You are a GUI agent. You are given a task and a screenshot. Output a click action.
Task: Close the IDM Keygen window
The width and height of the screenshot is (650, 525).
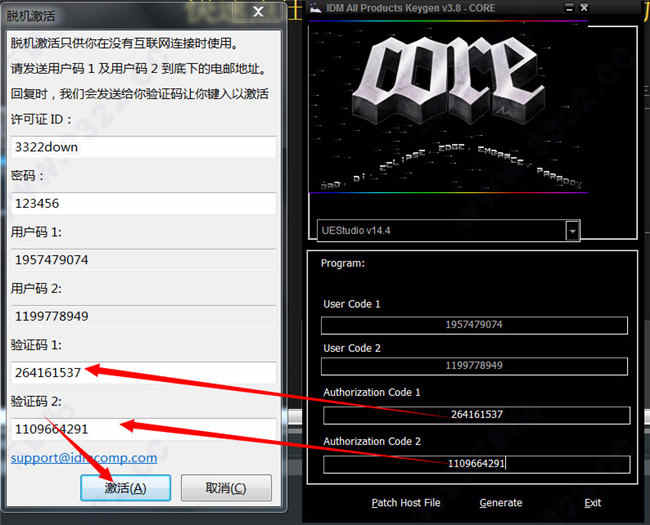point(584,7)
